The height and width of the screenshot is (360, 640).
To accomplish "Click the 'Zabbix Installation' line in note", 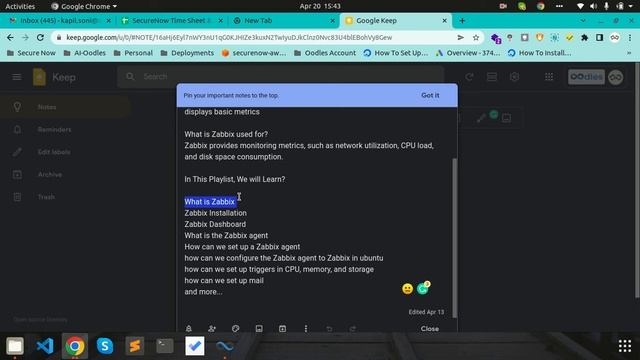I will 216,213.
